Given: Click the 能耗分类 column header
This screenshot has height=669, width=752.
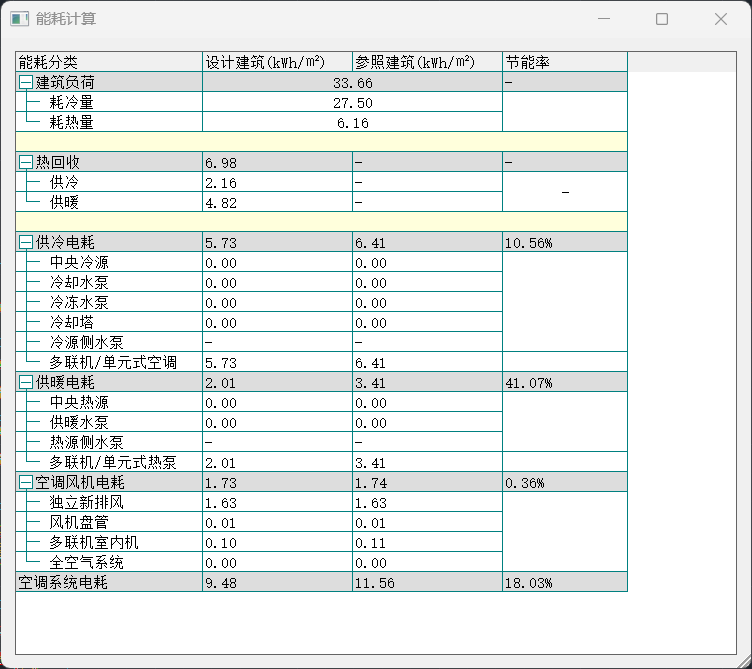Looking at the screenshot, I should coord(108,62).
